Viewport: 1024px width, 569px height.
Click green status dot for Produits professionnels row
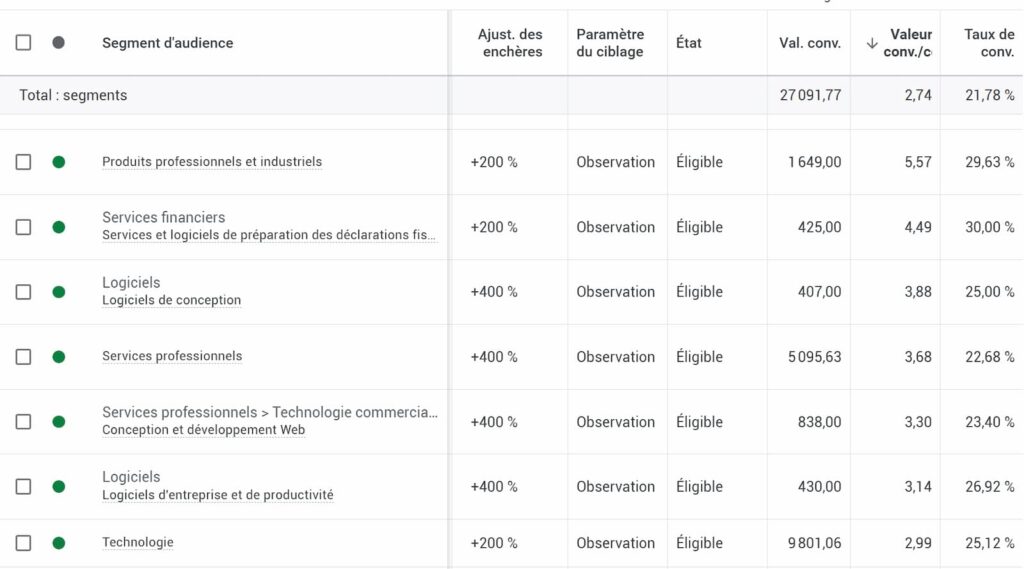point(59,162)
